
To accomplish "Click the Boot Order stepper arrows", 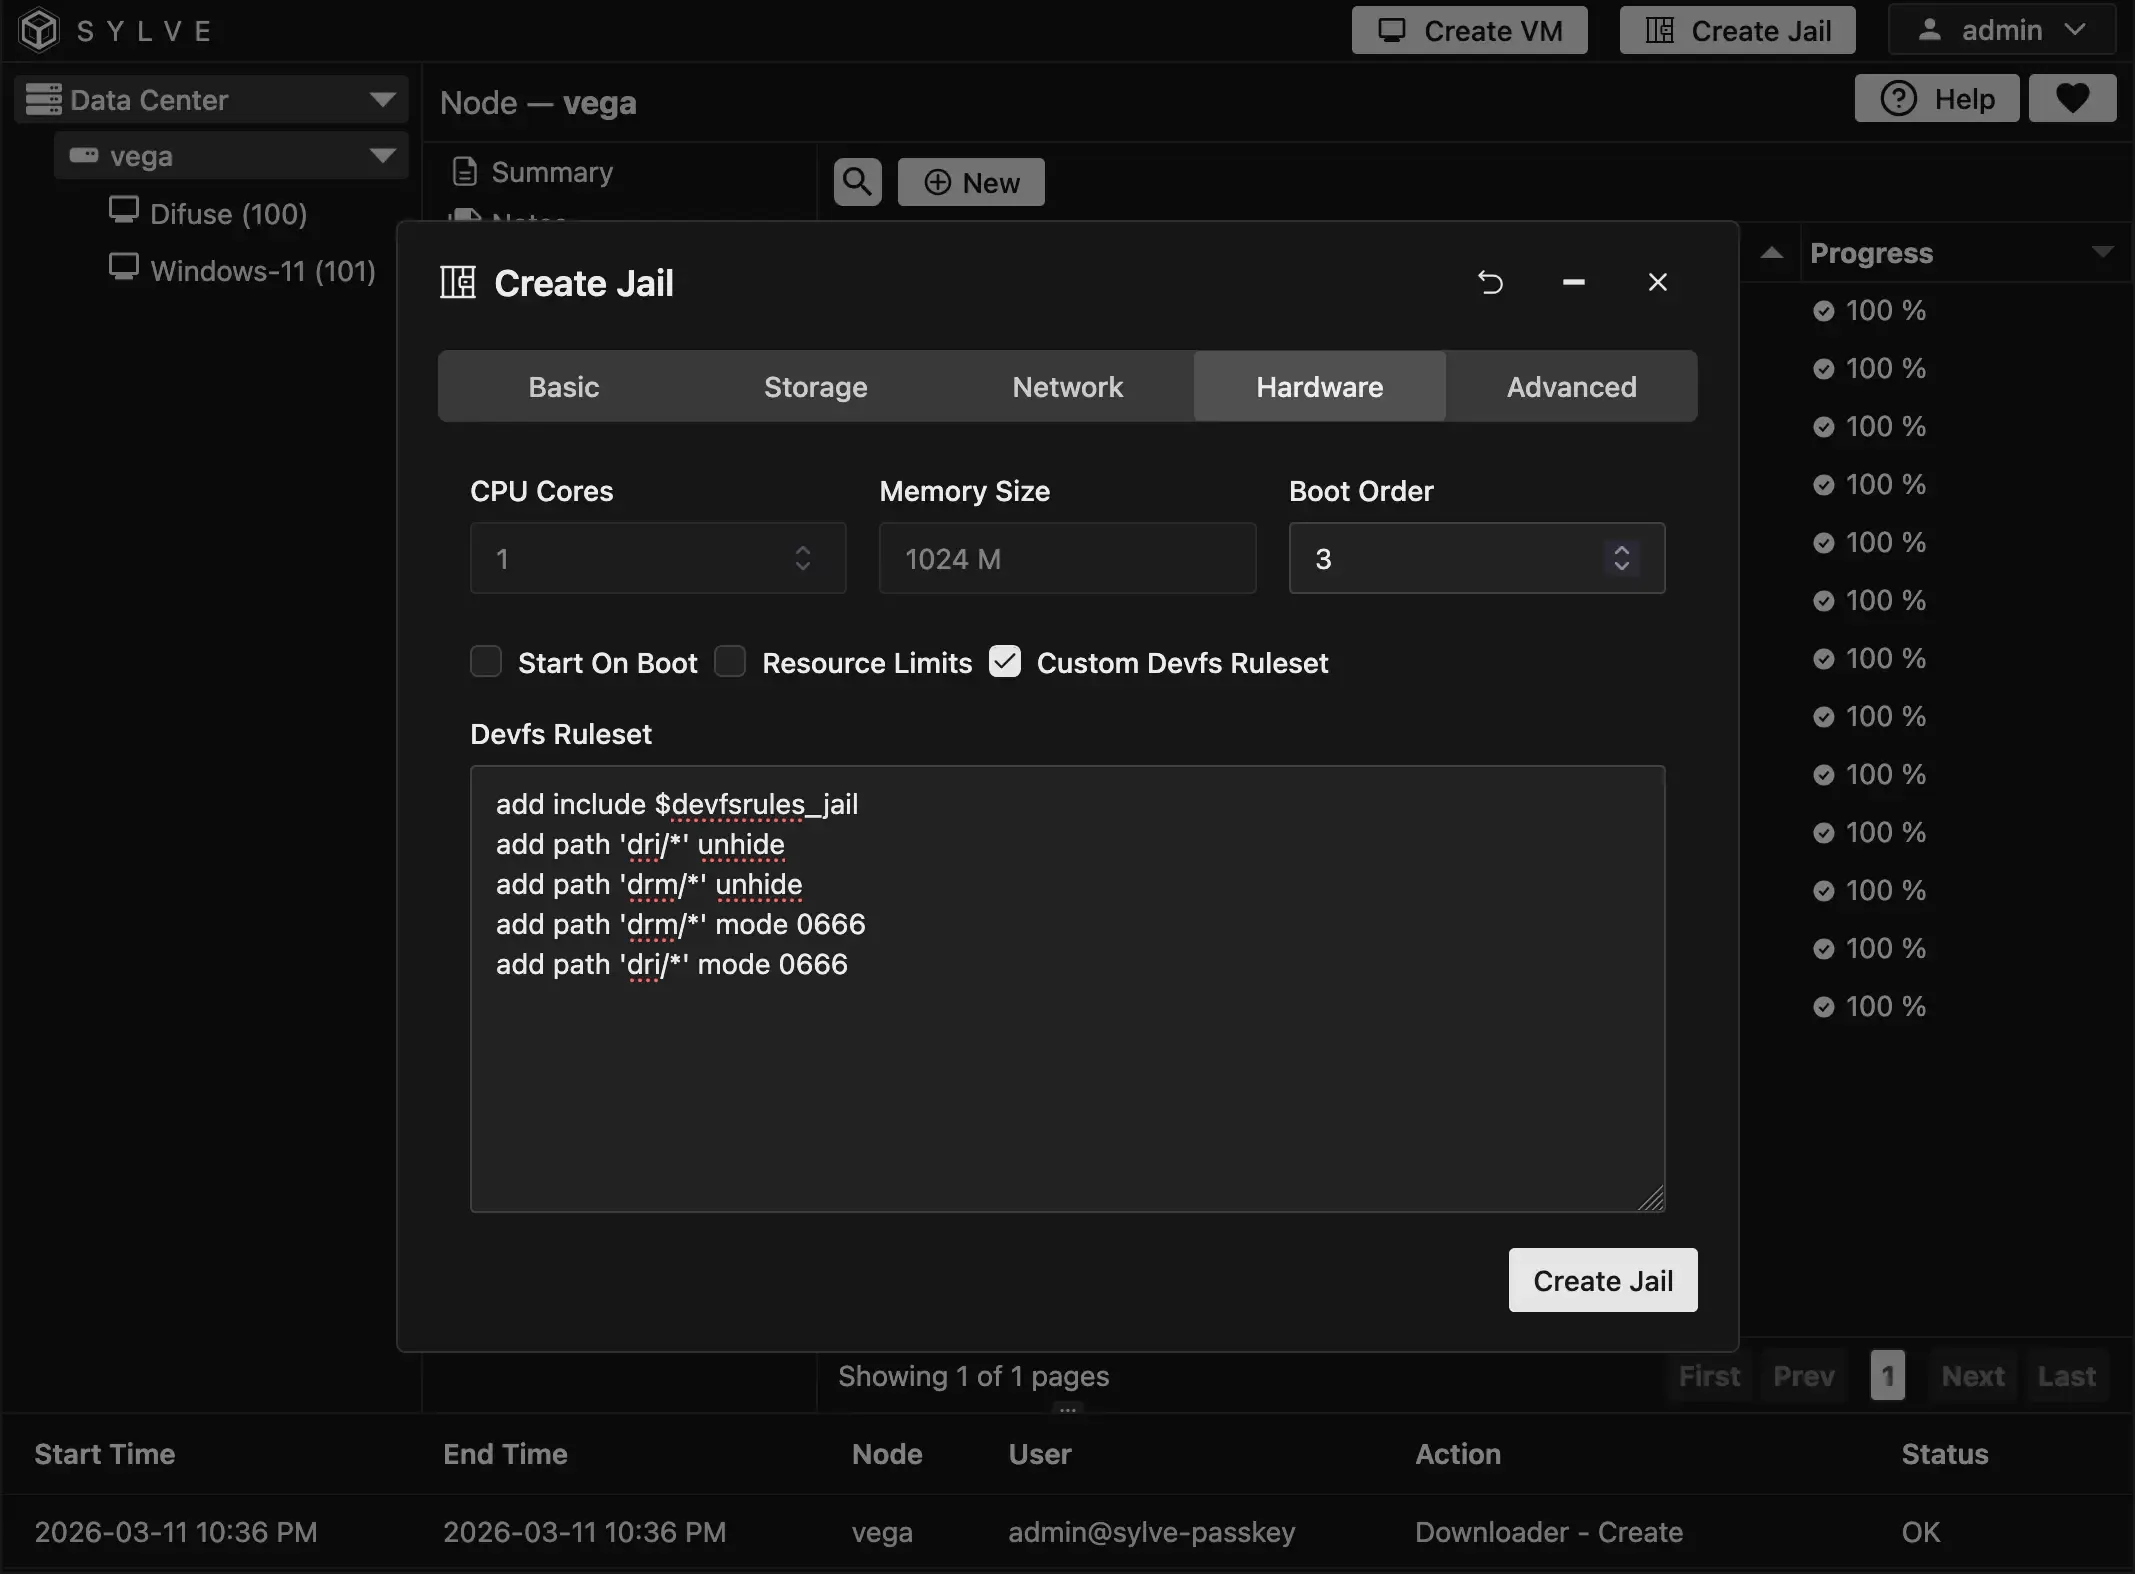I will pyautogui.click(x=1621, y=558).
